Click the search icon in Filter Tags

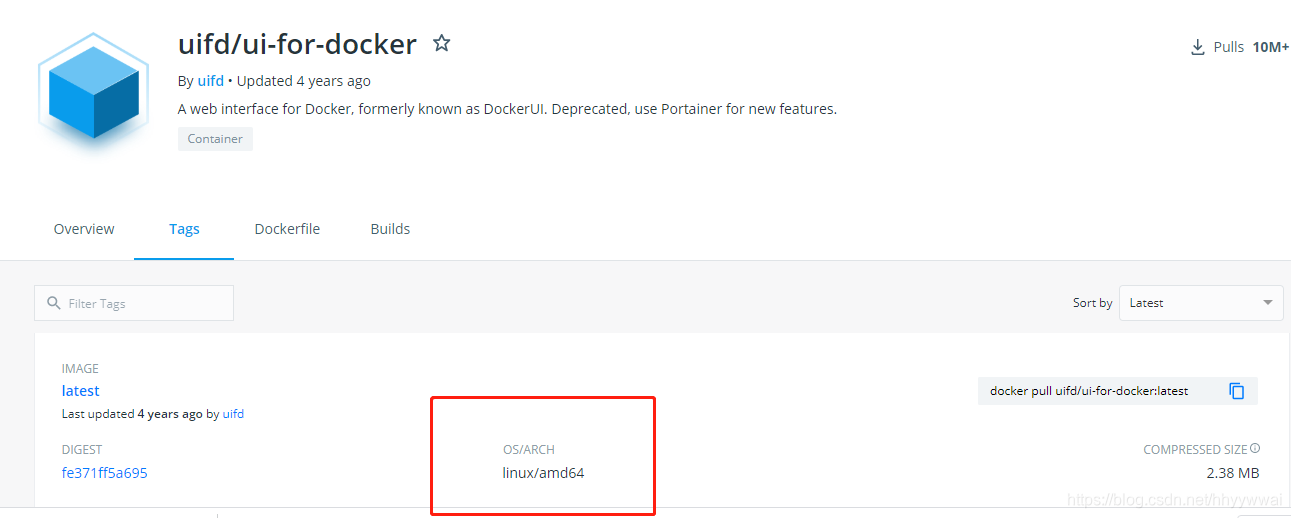[x=54, y=303]
